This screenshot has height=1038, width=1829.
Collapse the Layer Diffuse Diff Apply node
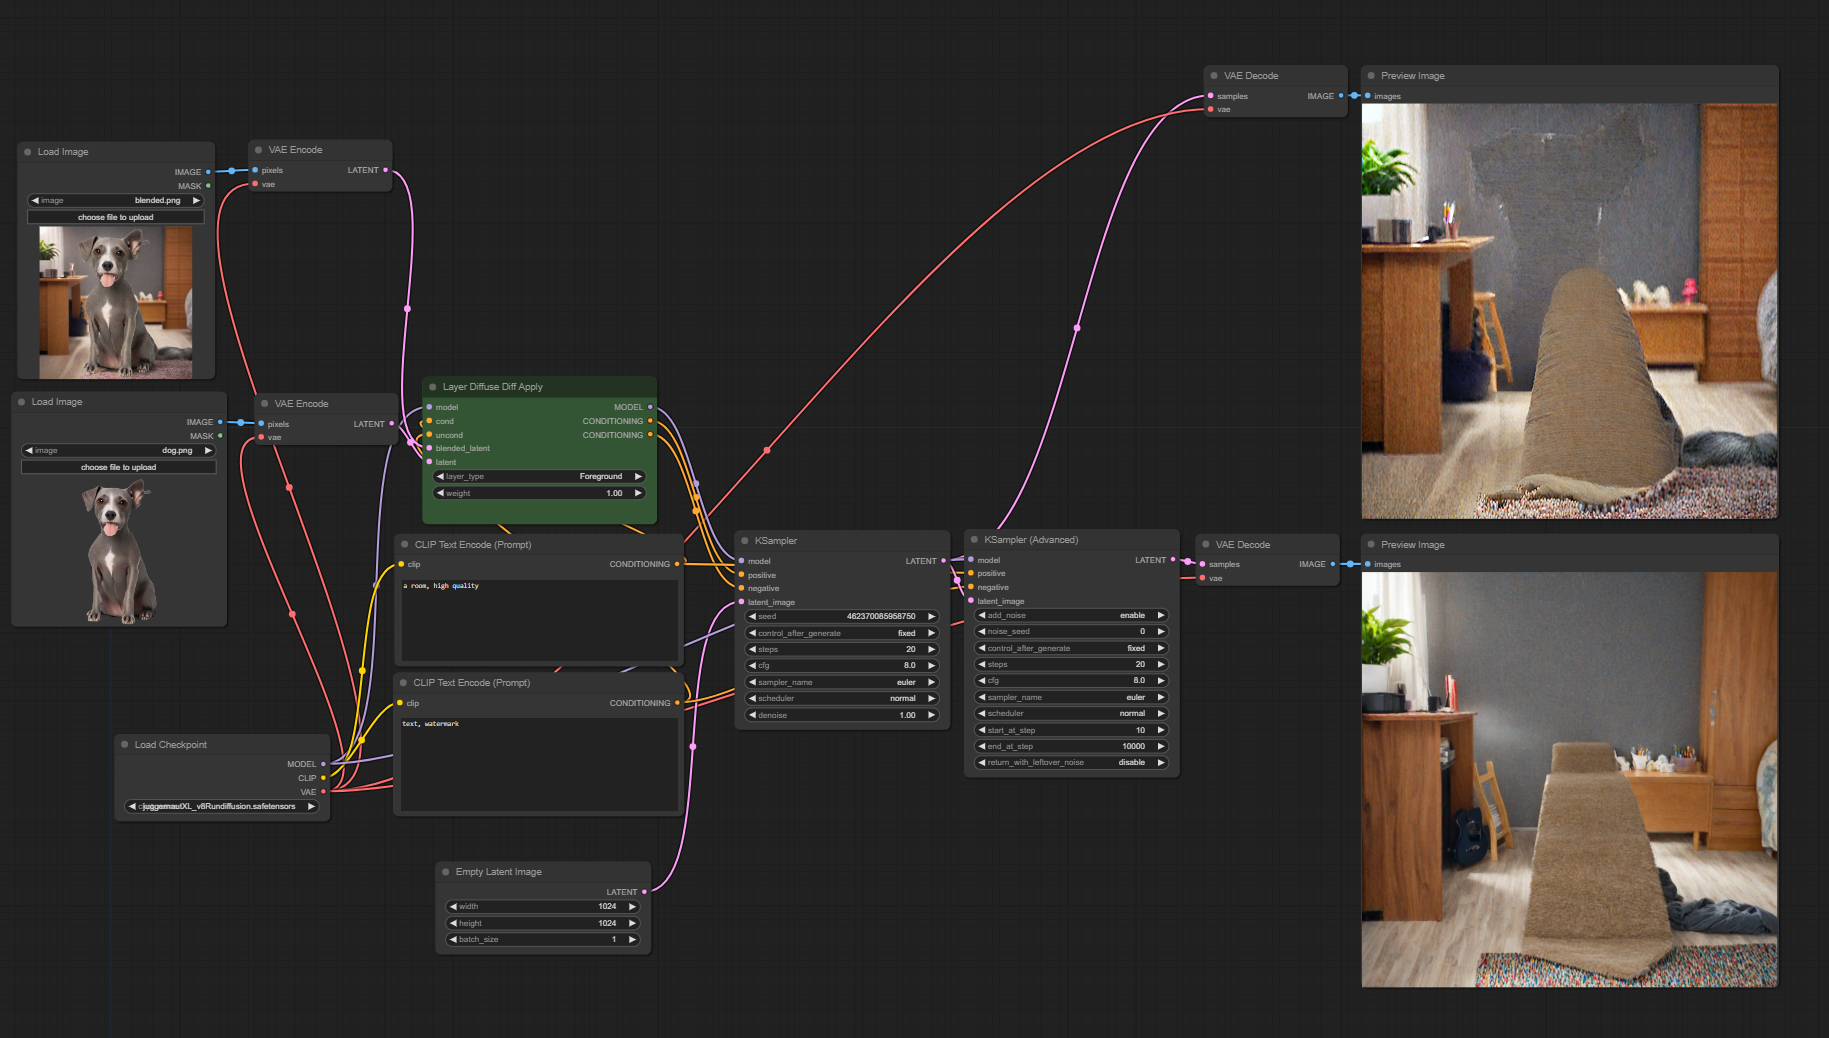tap(433, 387)
